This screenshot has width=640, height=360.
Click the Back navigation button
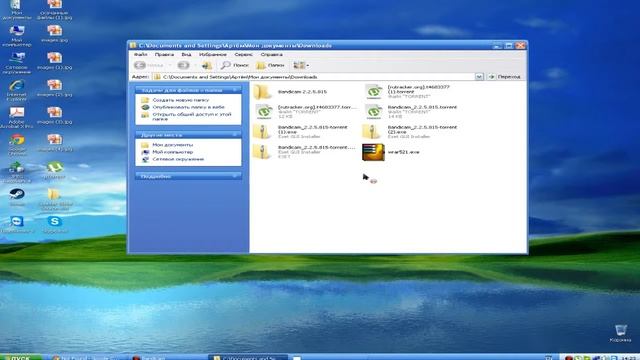click(149, 65)
